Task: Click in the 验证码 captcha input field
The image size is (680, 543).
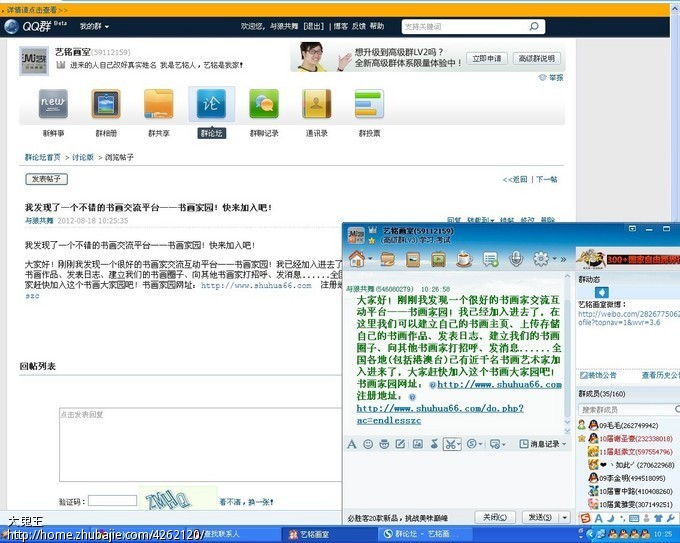Action: (x=113, y=500)
